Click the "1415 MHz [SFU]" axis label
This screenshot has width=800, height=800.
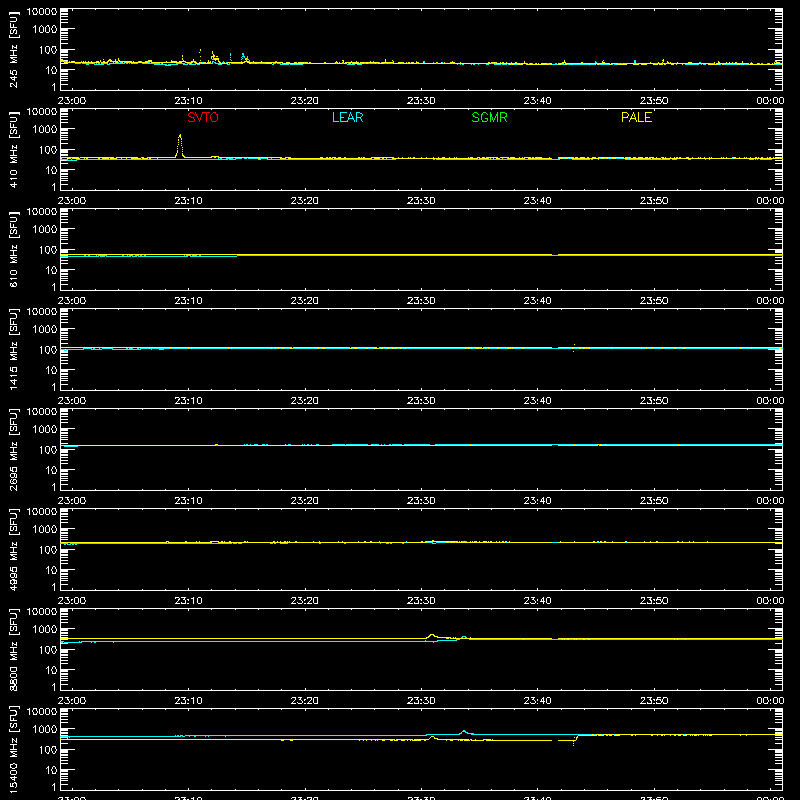(13, 349)
